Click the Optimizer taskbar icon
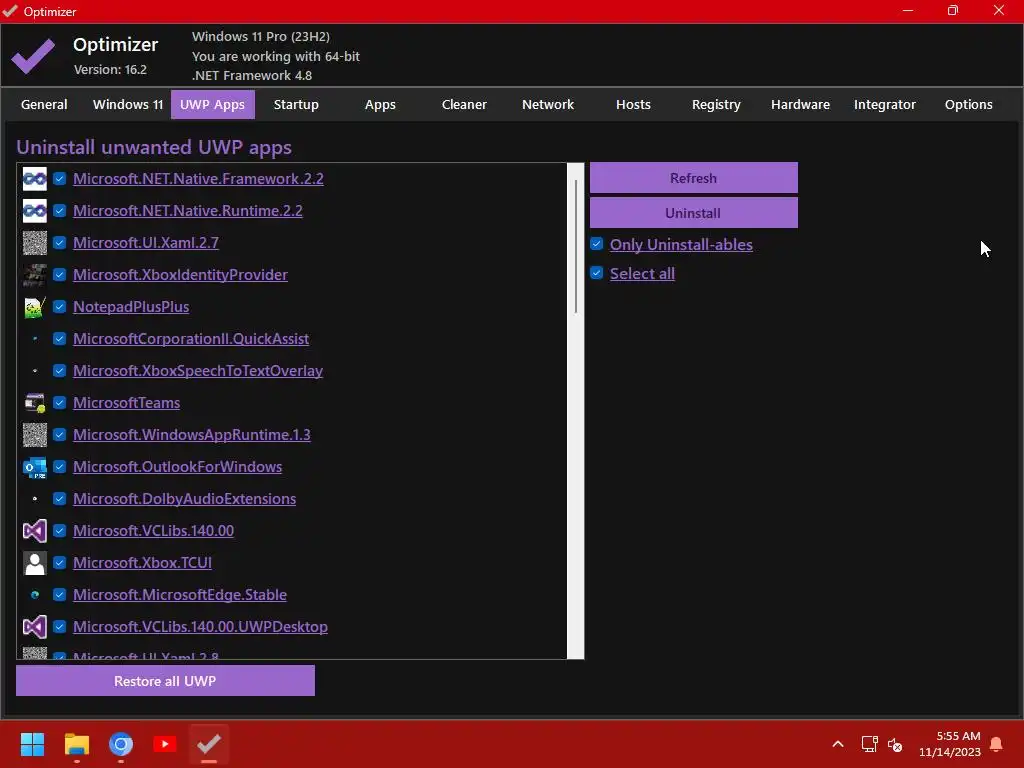Image resolution: width=1024 pixels, height=768 pixels. click(x=209, y=744)
